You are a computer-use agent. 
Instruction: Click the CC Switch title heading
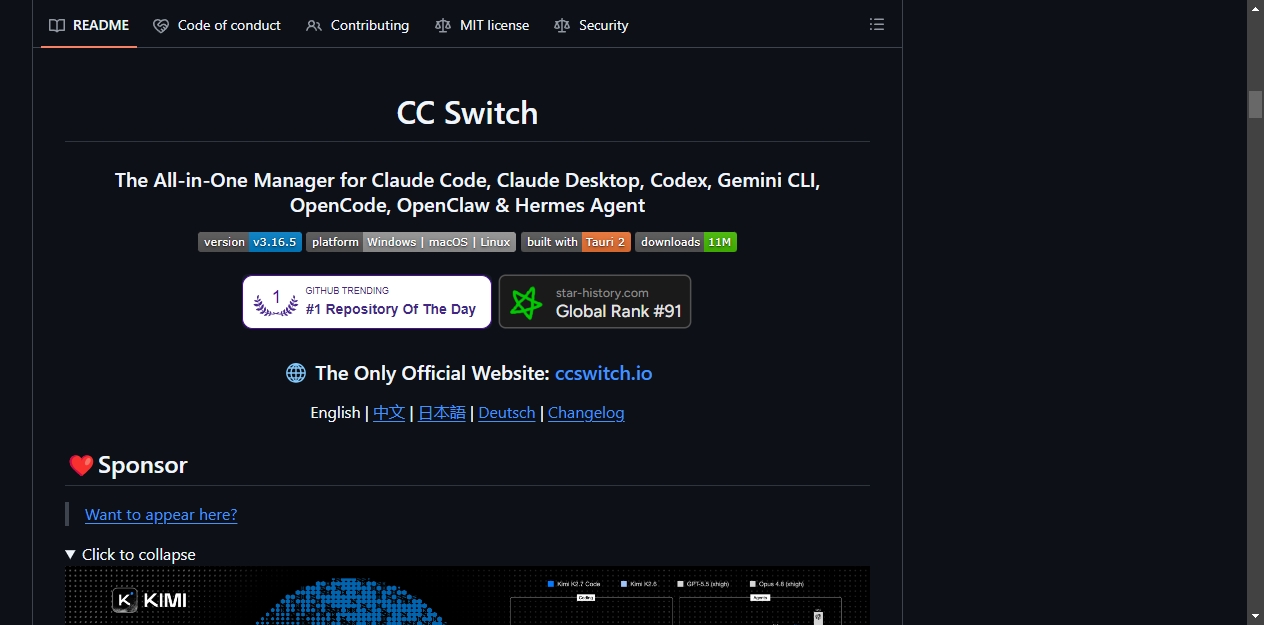[x=467, y=113]
